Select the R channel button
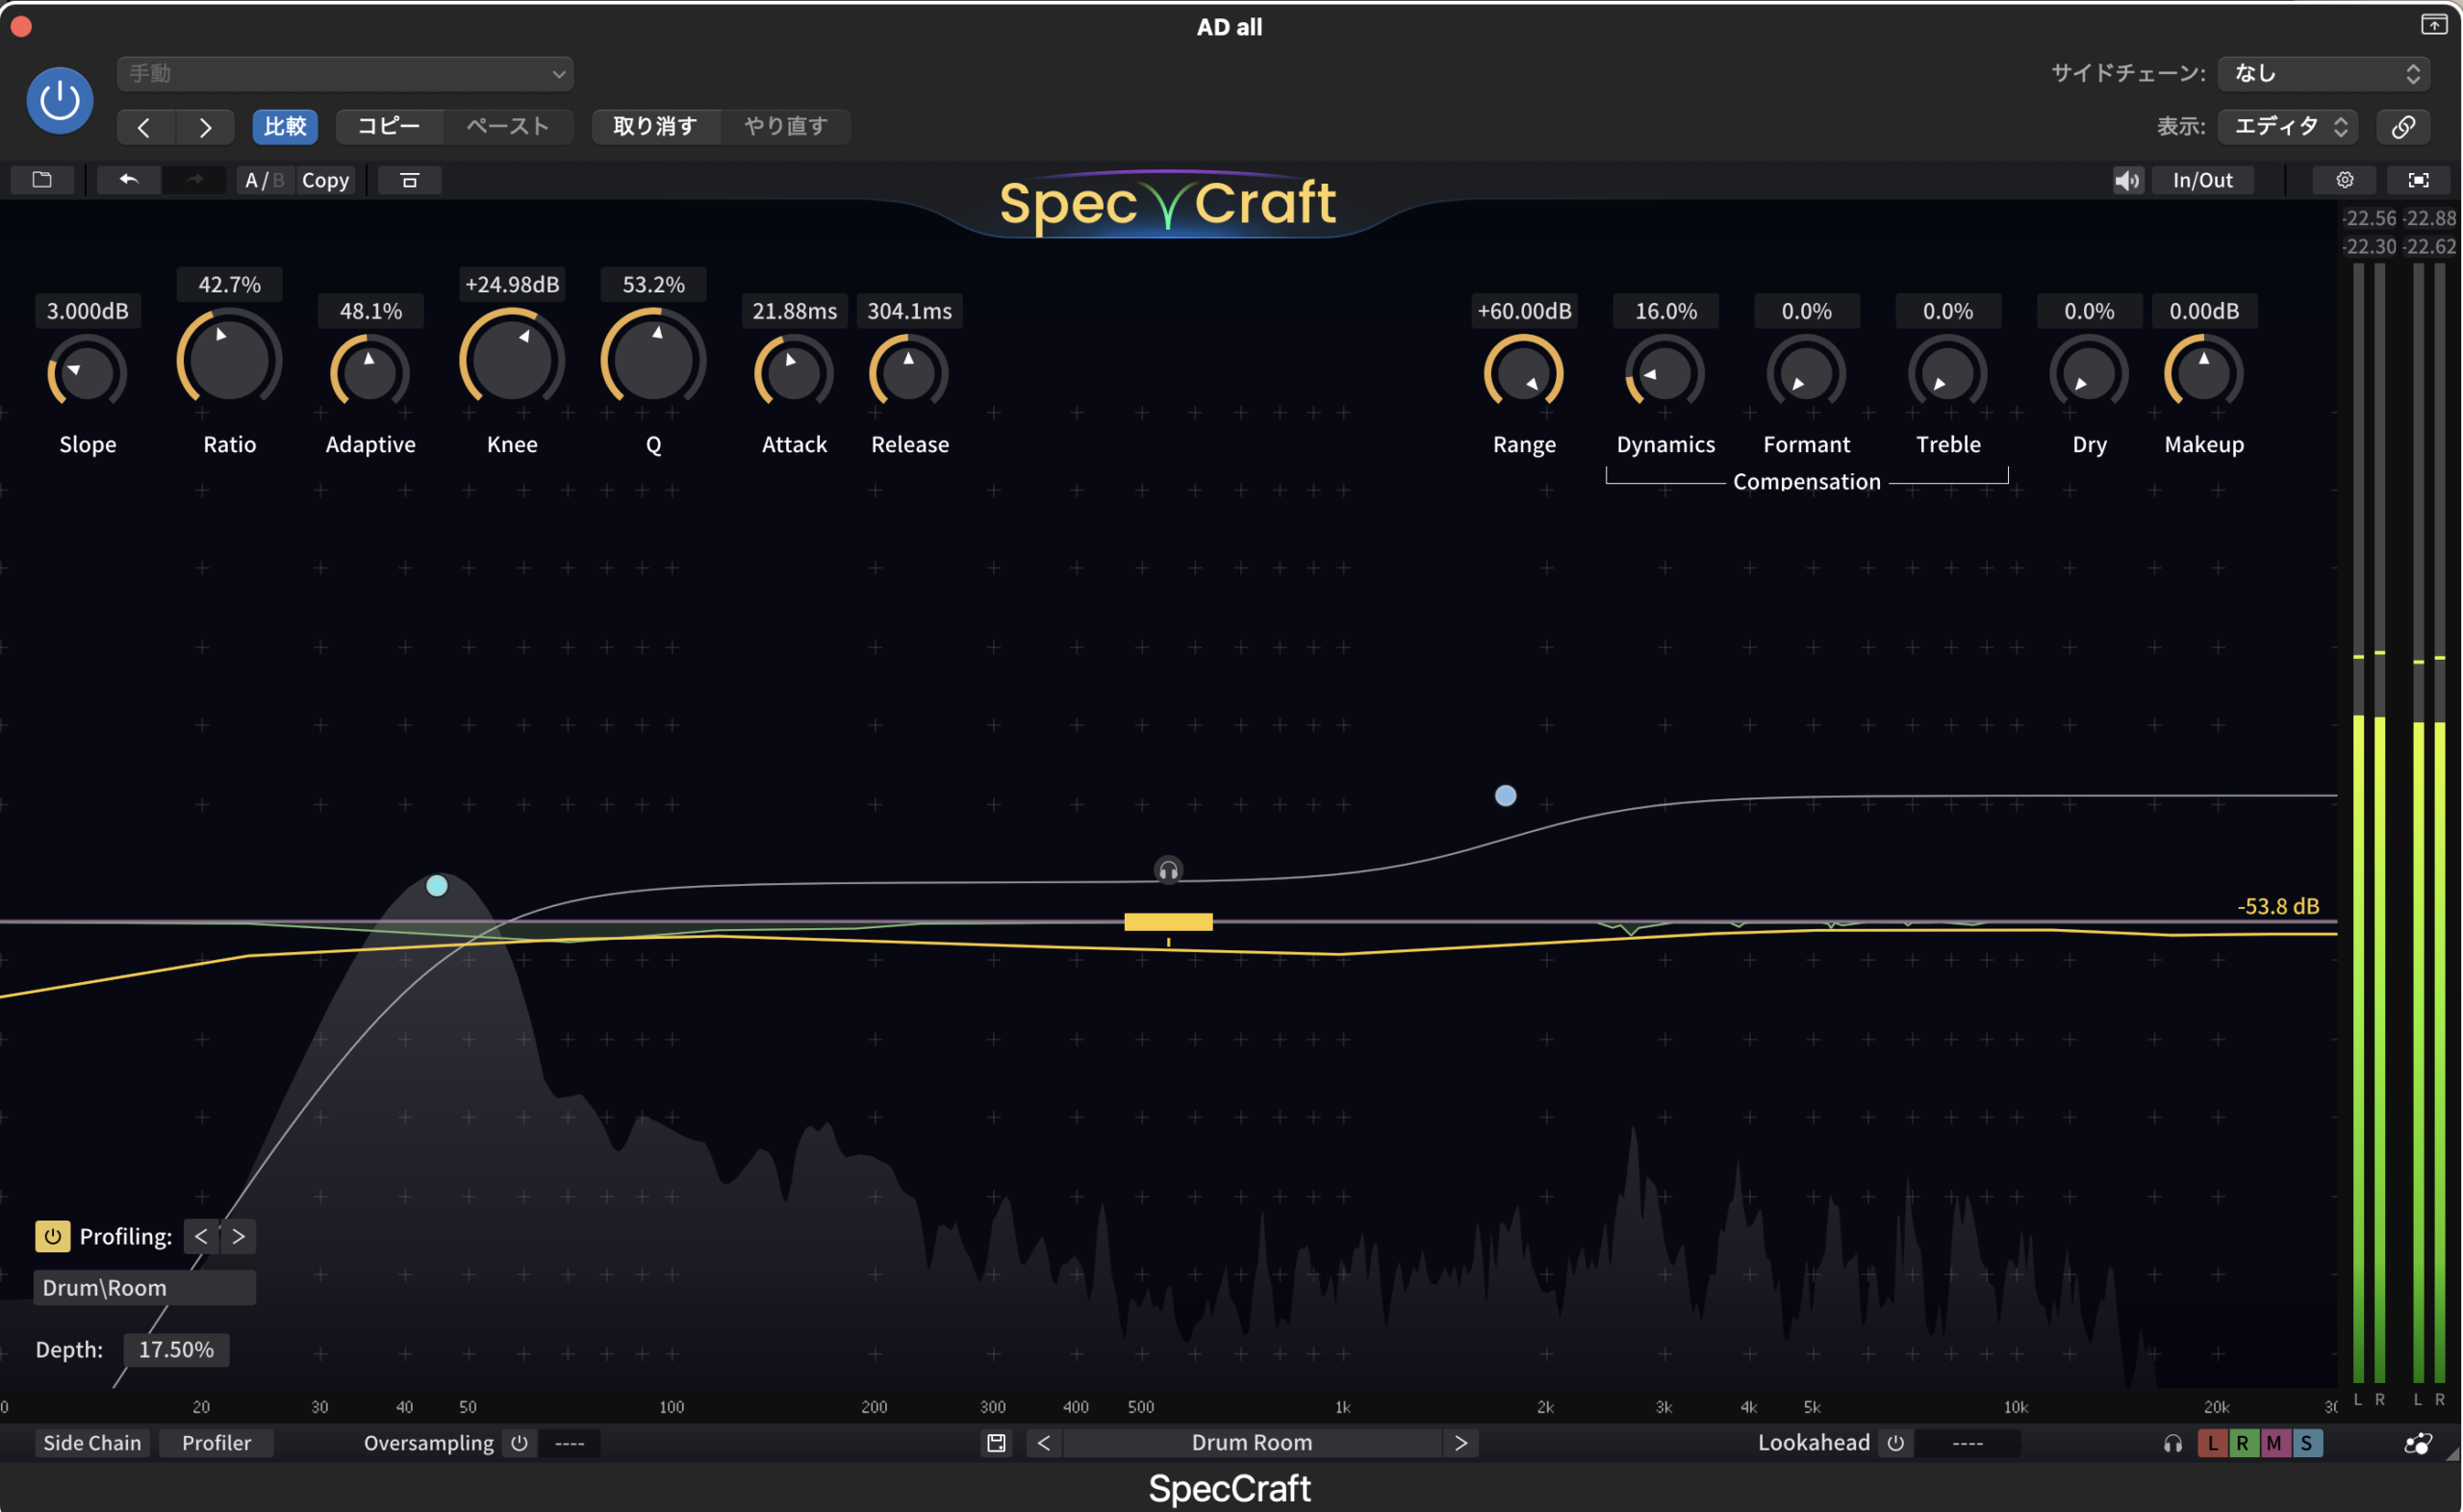The width and height of the screenshot is (2463, 1512). click(2243, 1443)
